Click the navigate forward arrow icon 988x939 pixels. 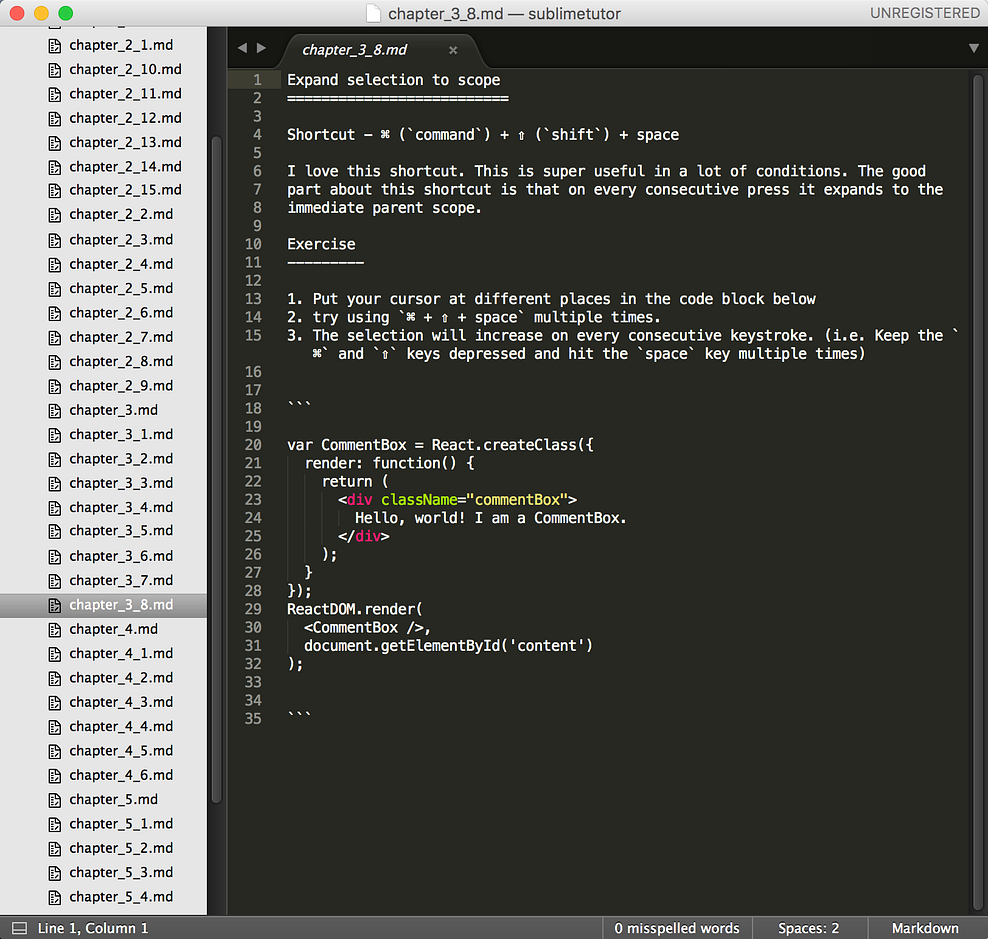261,47
